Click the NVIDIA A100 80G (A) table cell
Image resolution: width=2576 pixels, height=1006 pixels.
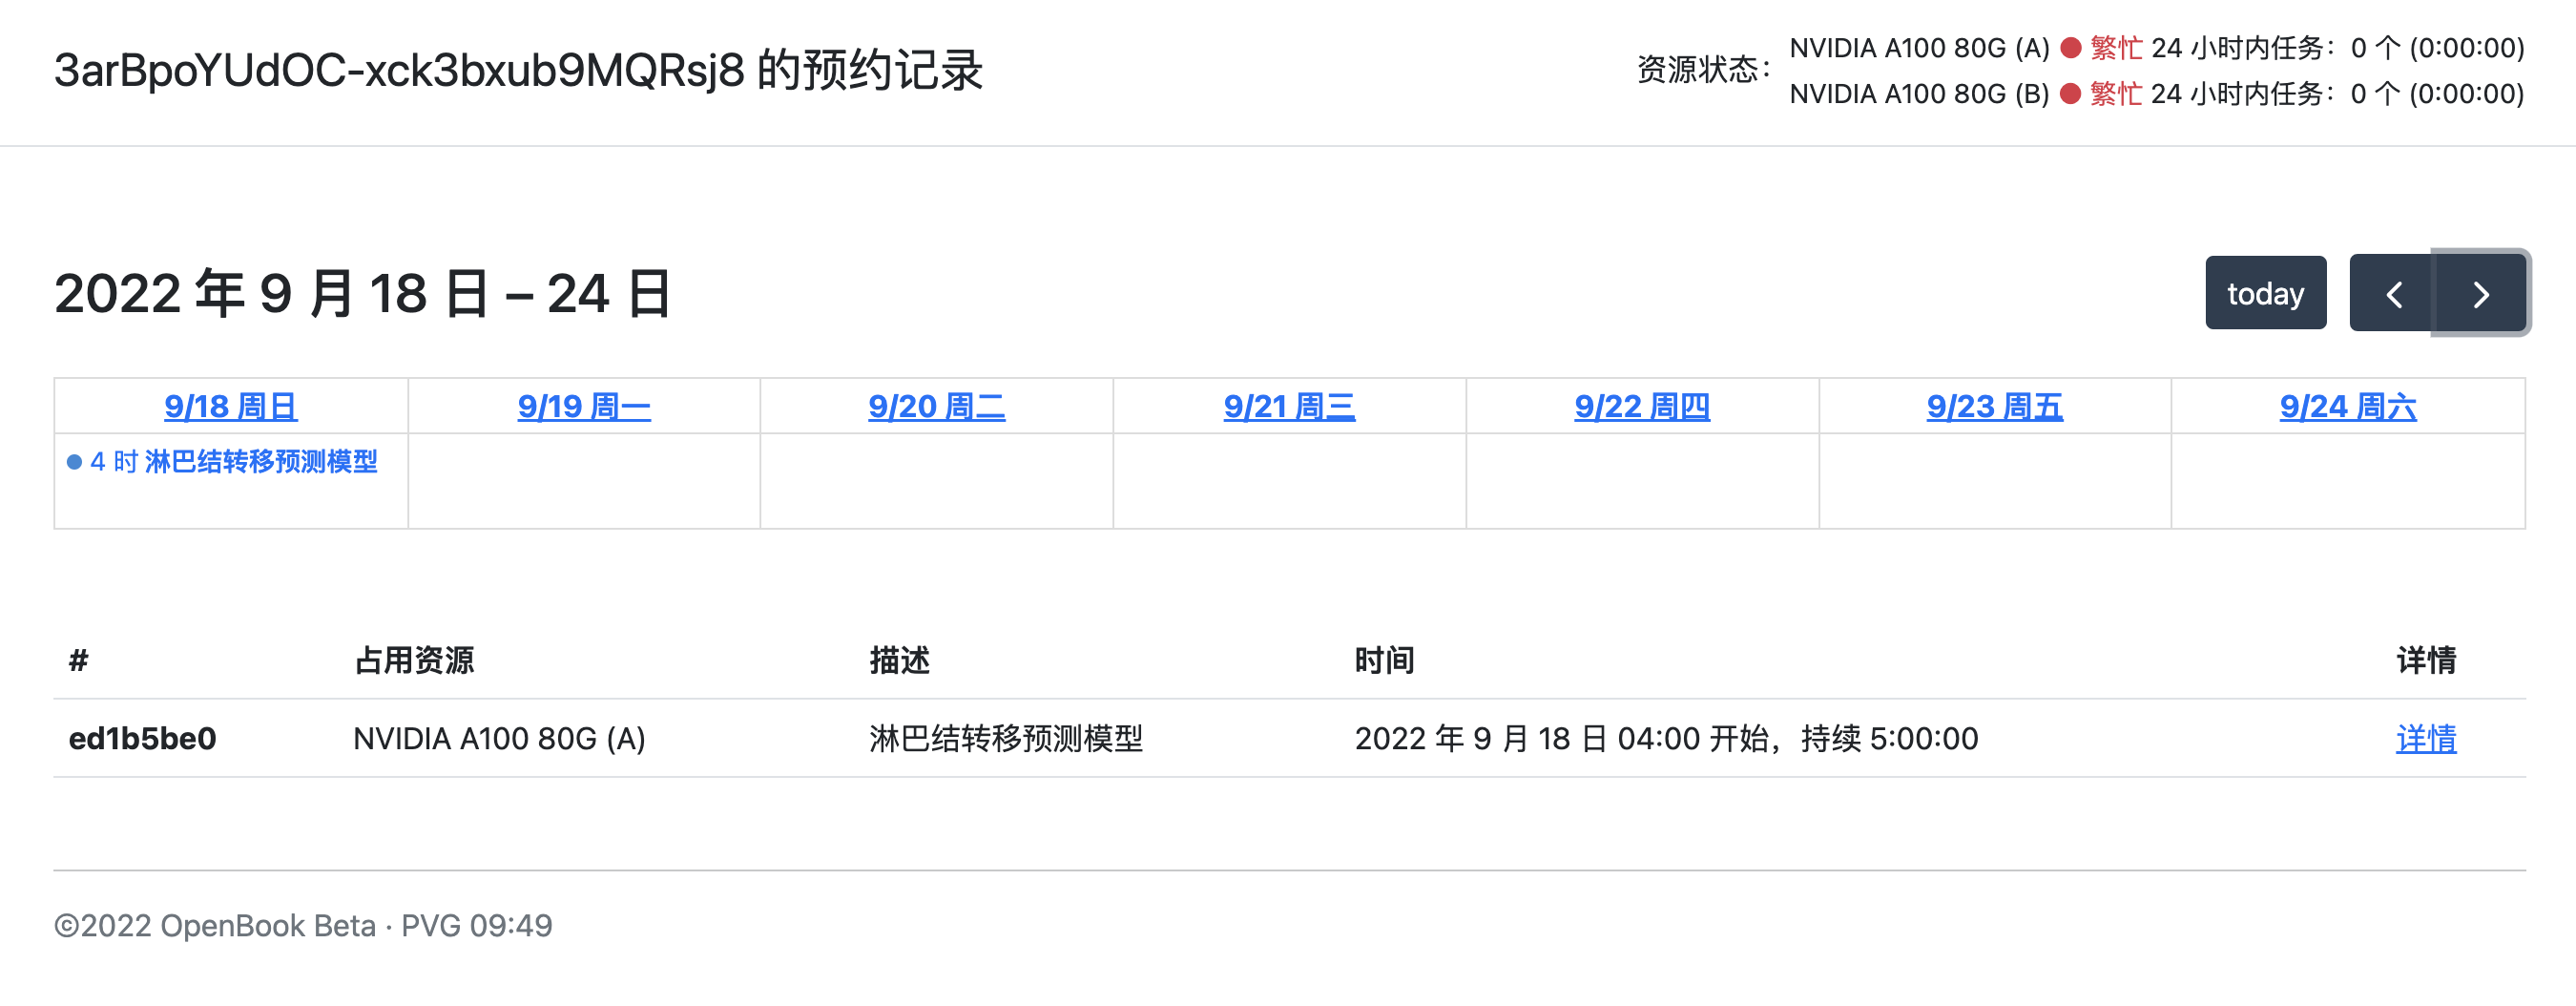coord(499,738)
